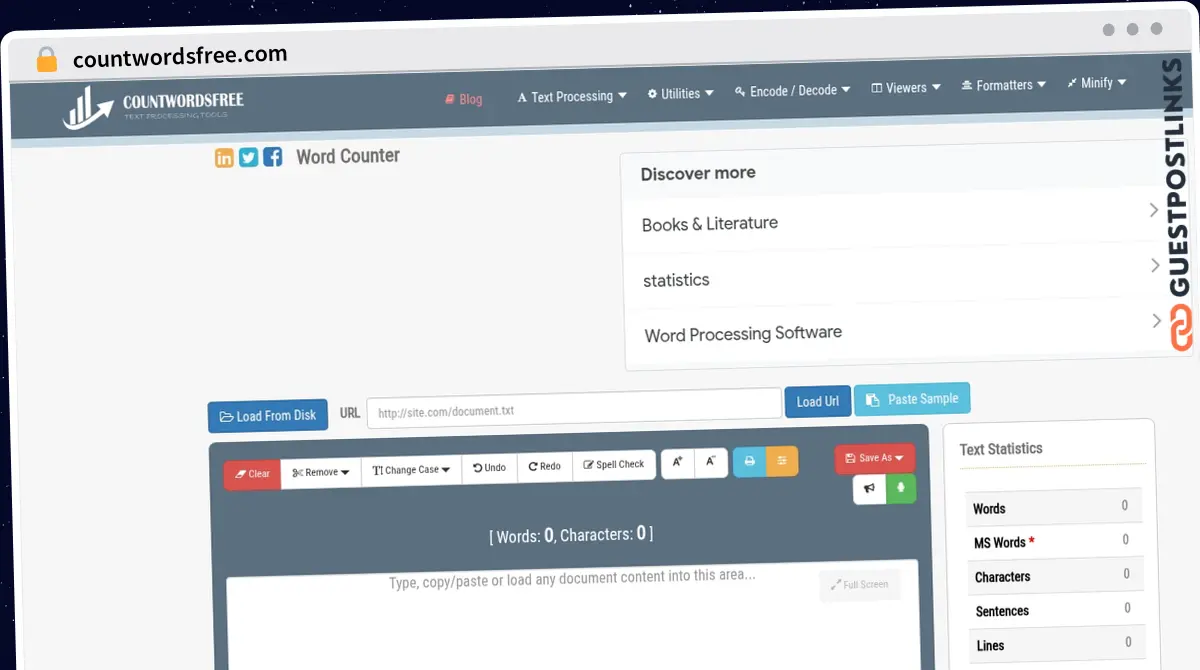This screenshot has width=1200, height=670.
Task: Open the Save As dropdown
Action: click(874, 457)
